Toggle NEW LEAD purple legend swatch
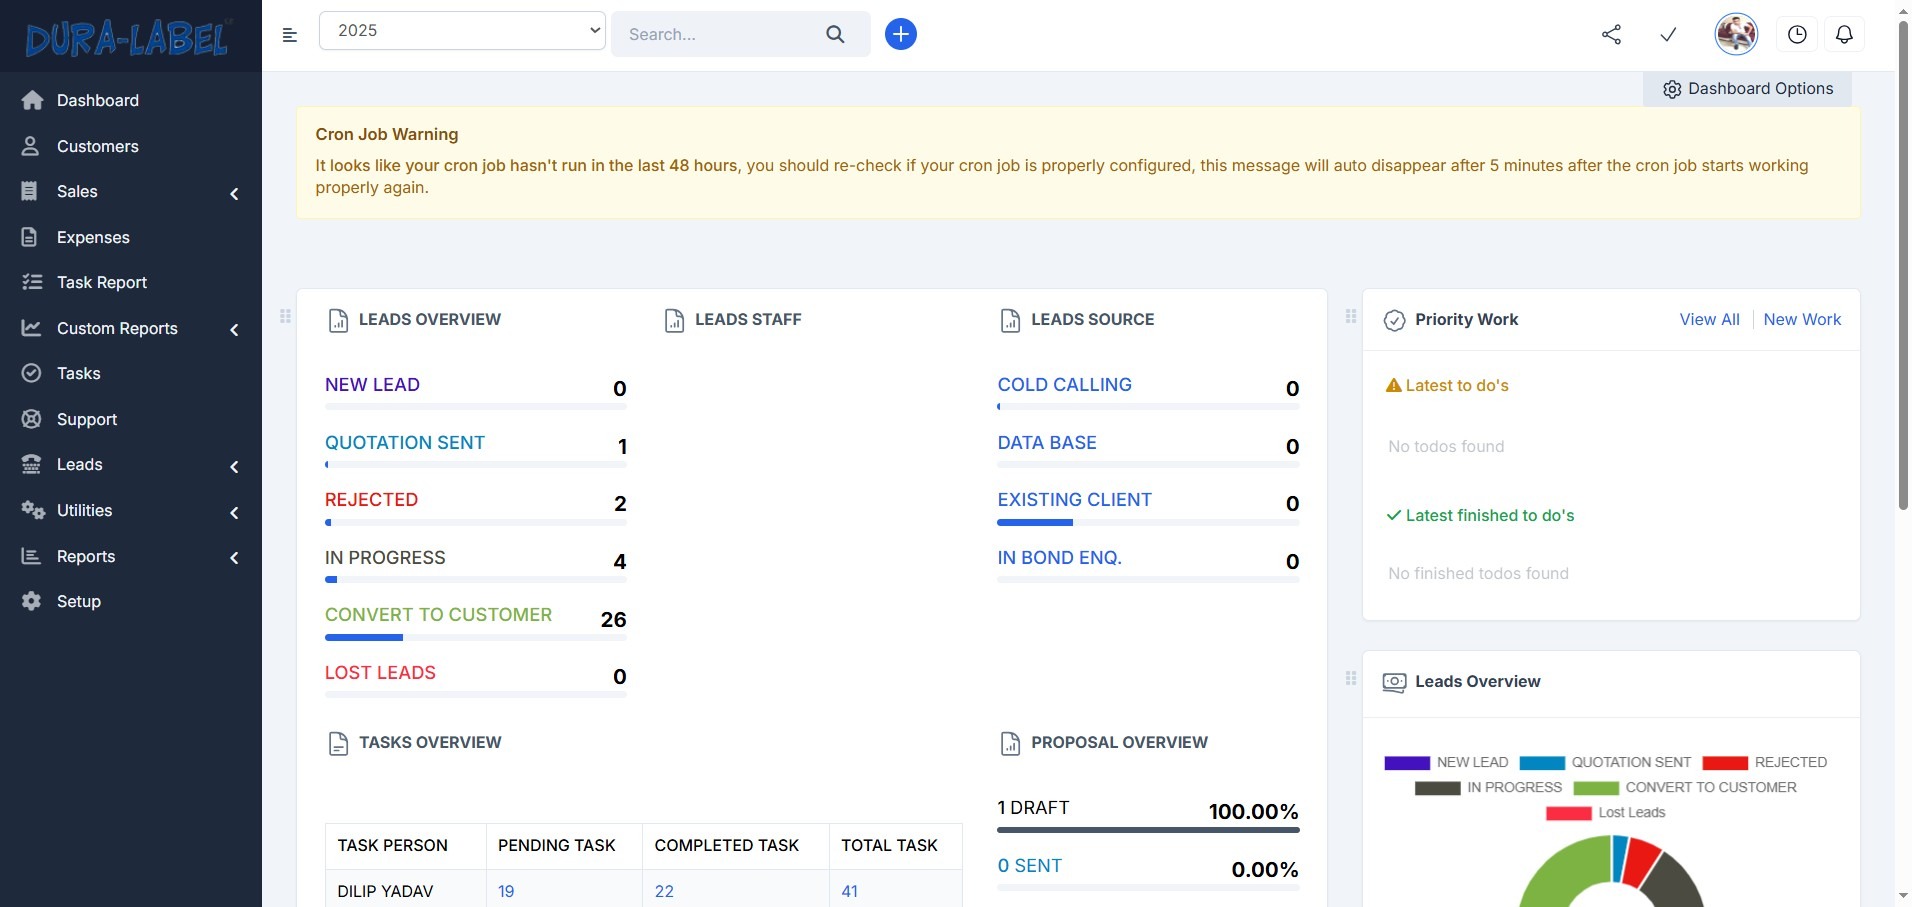1912x907 pixels. point(1407,763)
